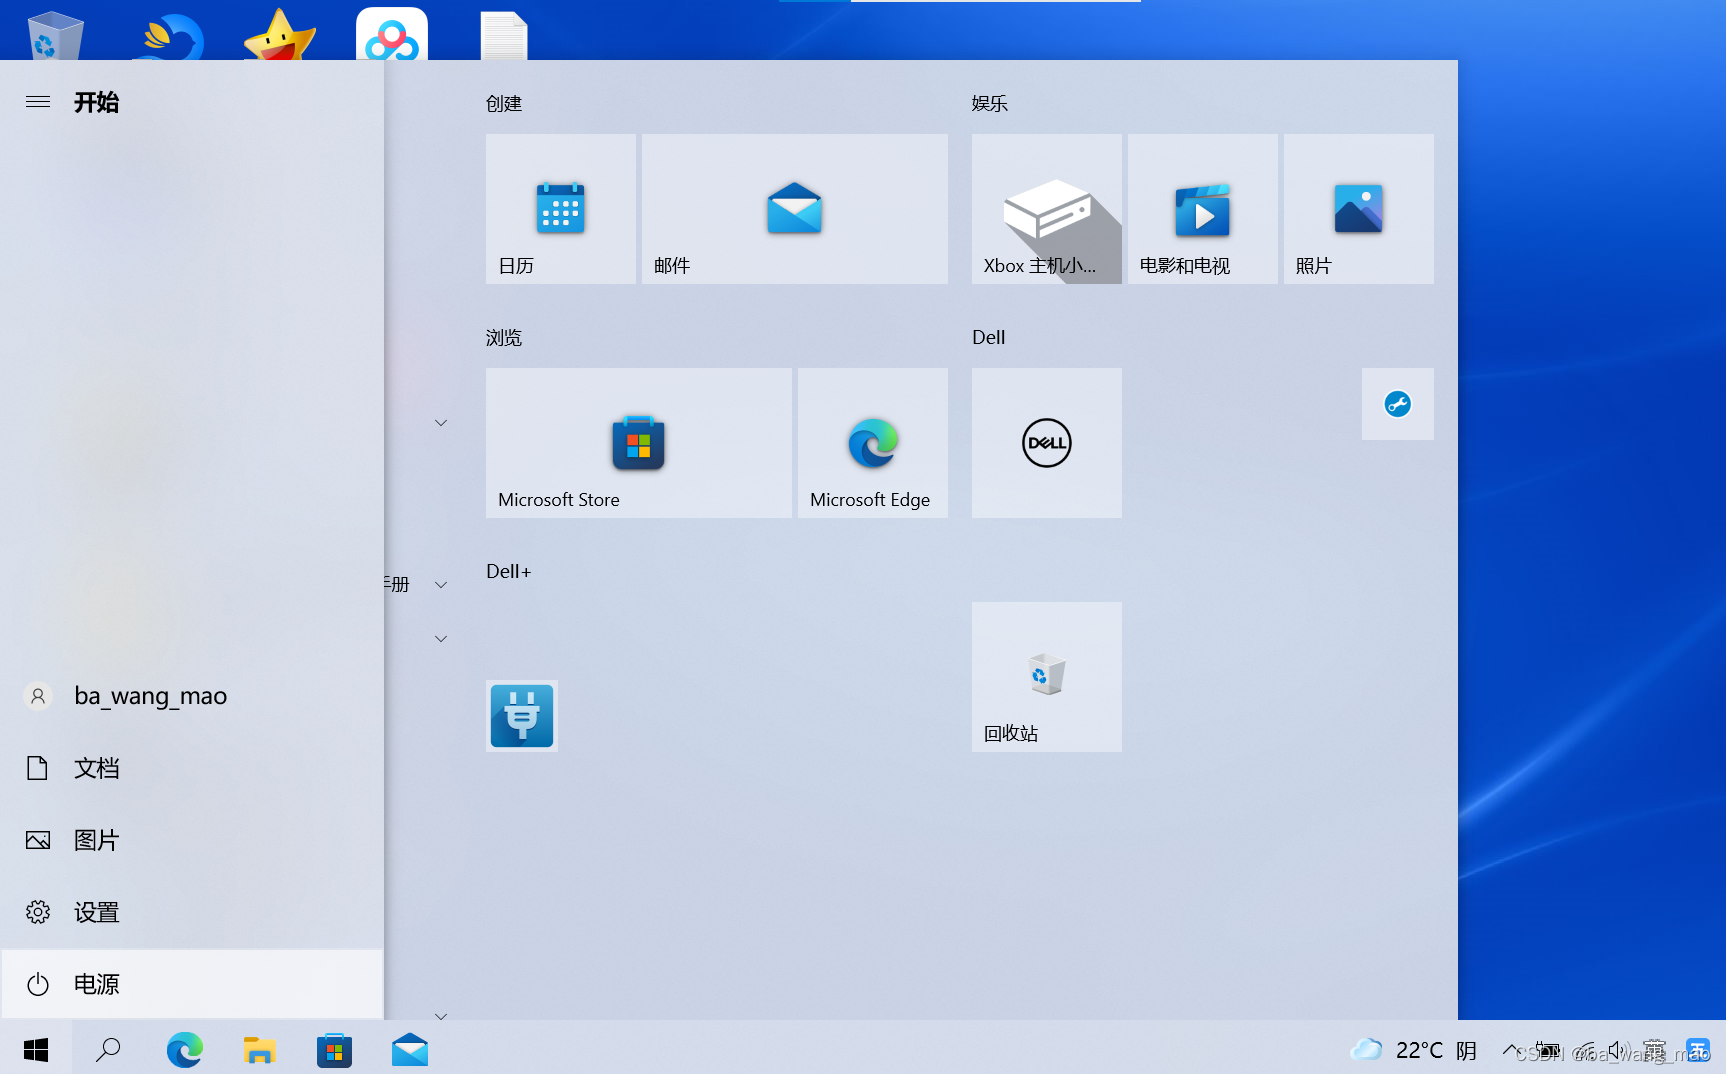
Task: Open the weather widget showing 22°C
Action: 1413,1049
